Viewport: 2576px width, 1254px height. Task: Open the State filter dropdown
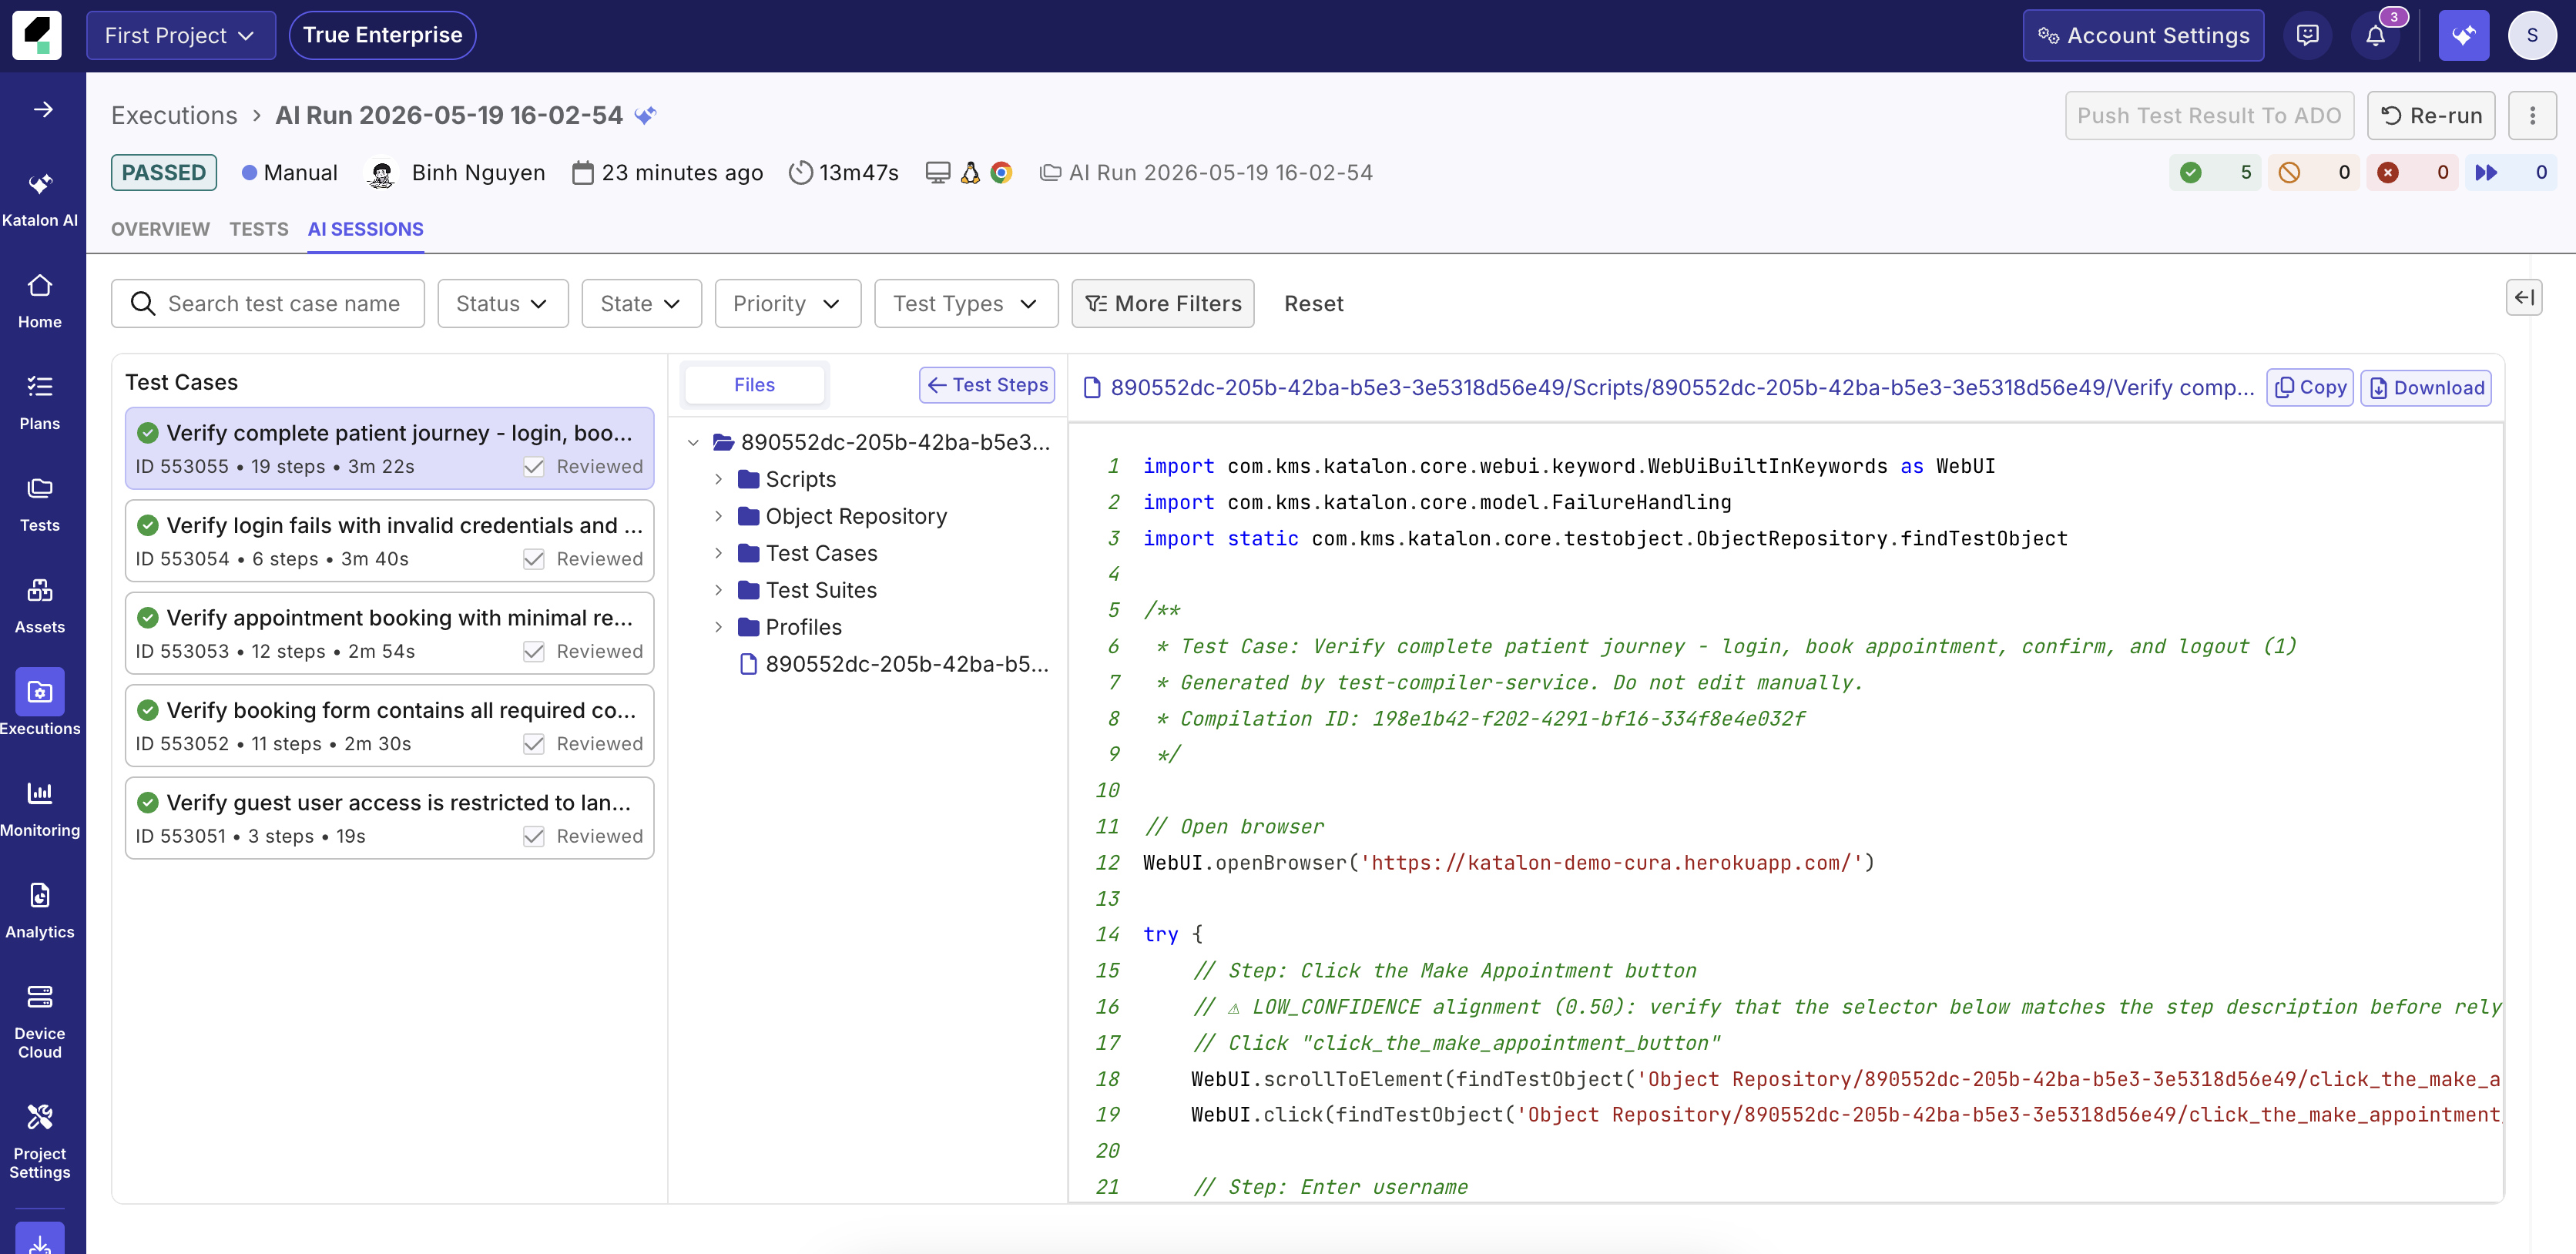point(641,304)
